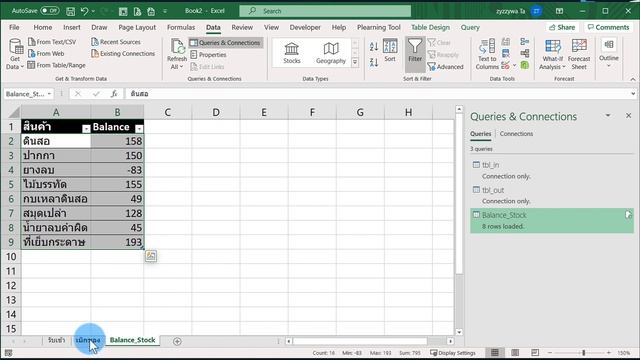Import data From Web

[46, 53]
